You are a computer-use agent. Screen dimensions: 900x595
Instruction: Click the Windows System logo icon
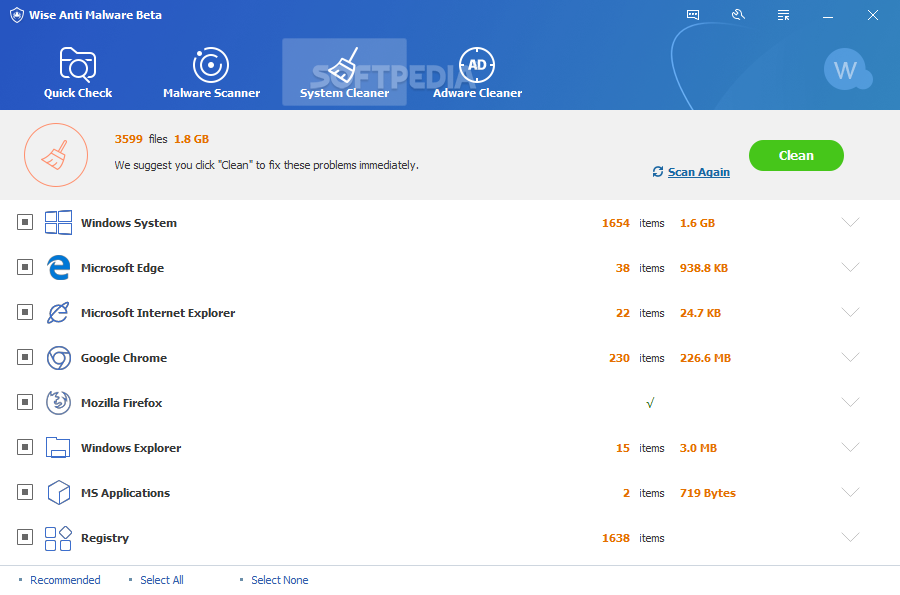pos(59,223)
